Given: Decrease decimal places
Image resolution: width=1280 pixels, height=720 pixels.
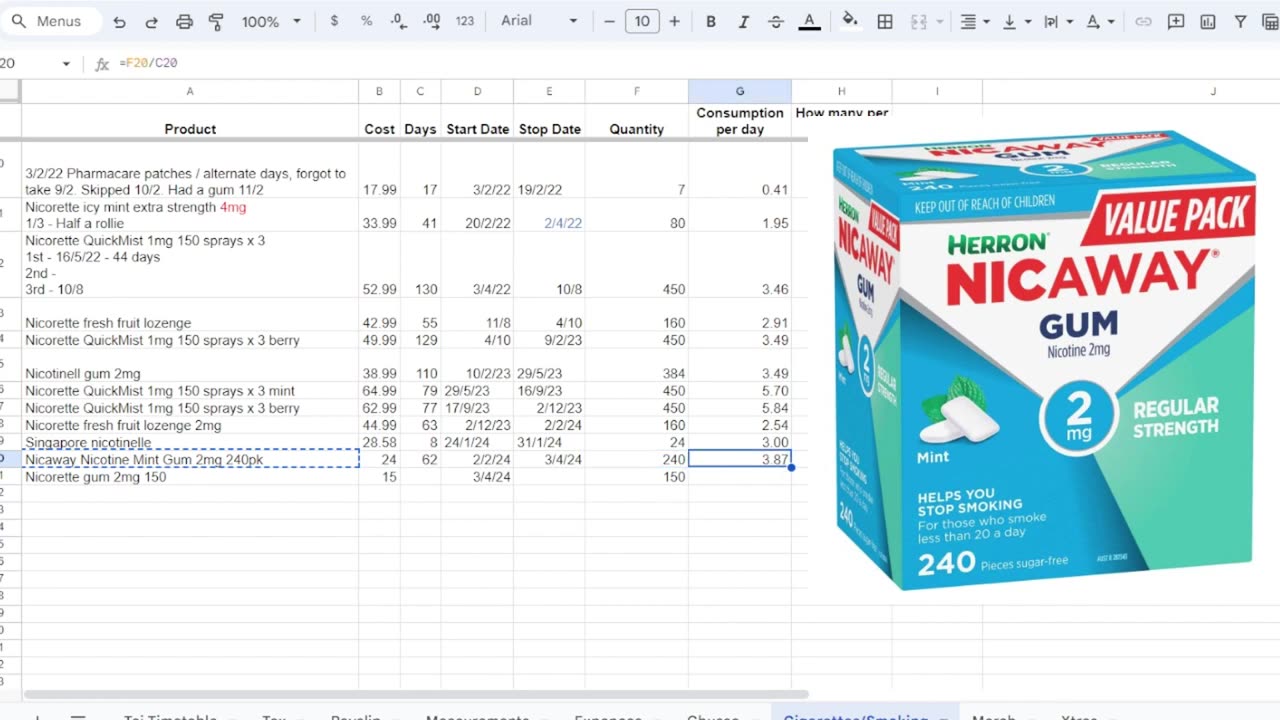Looking at the screenshot, I should pyautogui.click(x=398, y=21).
